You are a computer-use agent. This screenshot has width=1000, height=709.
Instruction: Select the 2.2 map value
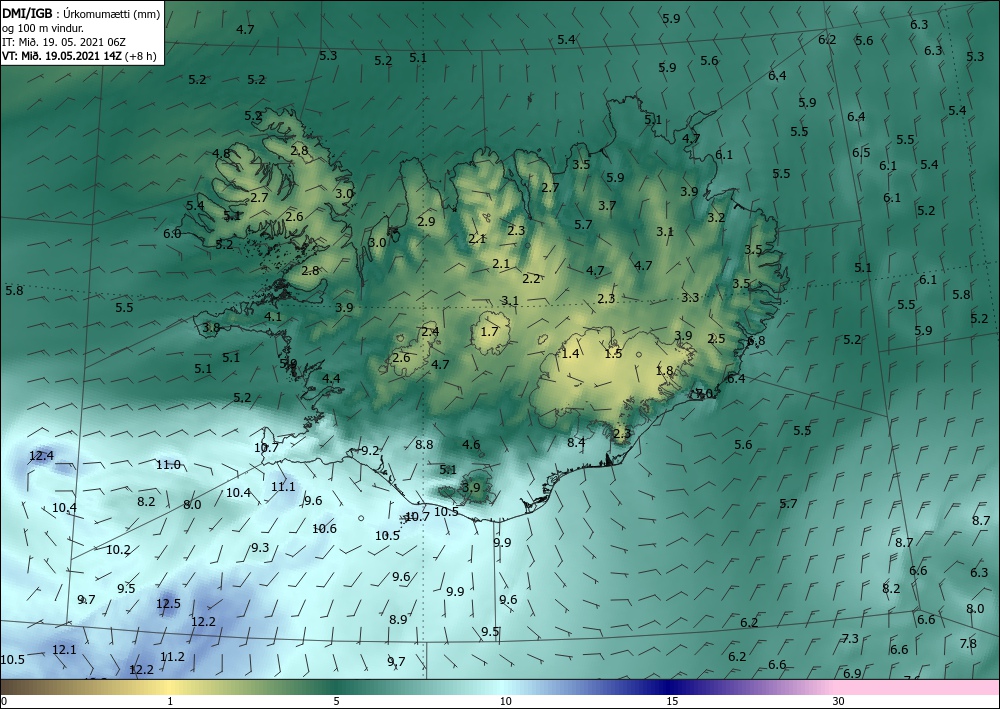(531, 279)
